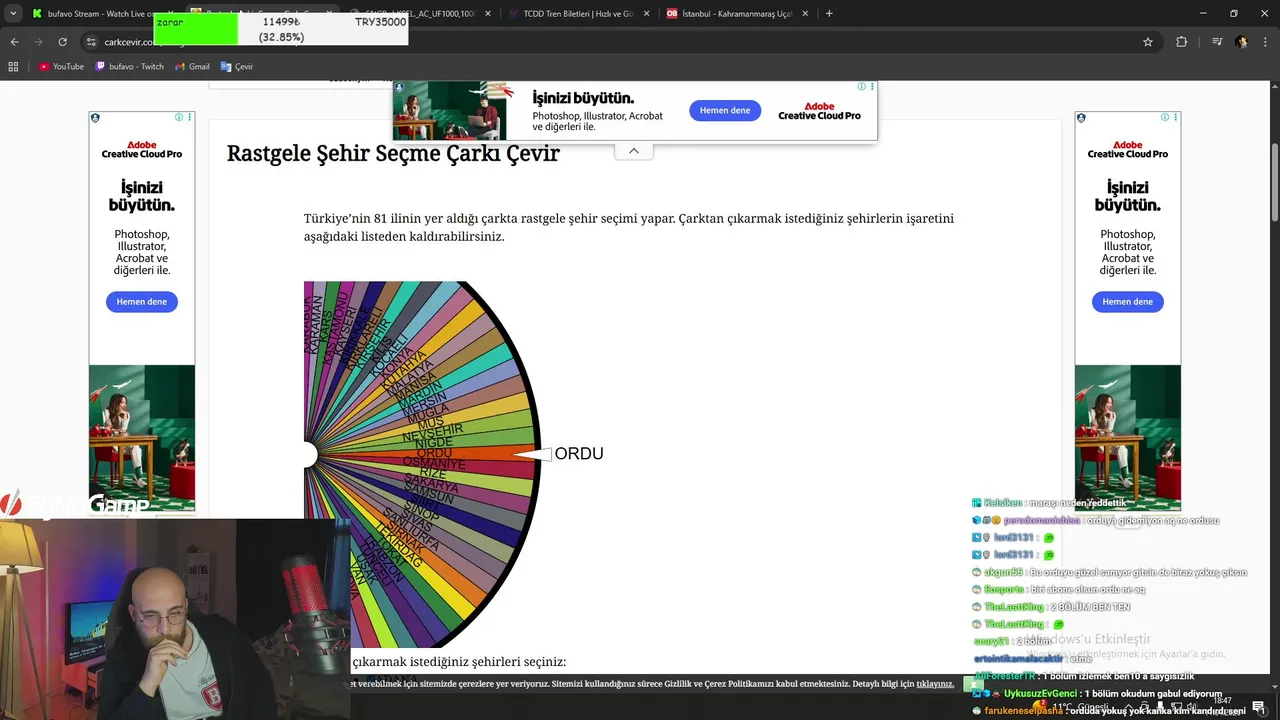Open the Chrome profile avatar

click(1241, 42)
